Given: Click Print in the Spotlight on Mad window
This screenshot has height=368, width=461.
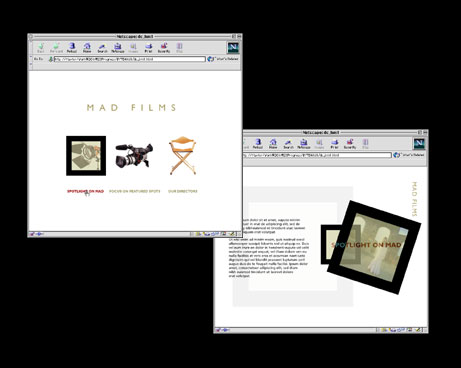Looking at the screenshot, I should tap(334, 144).
